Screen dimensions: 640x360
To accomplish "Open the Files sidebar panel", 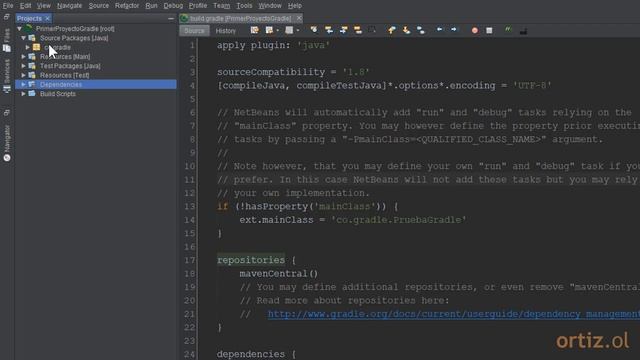I will (7, 40).
